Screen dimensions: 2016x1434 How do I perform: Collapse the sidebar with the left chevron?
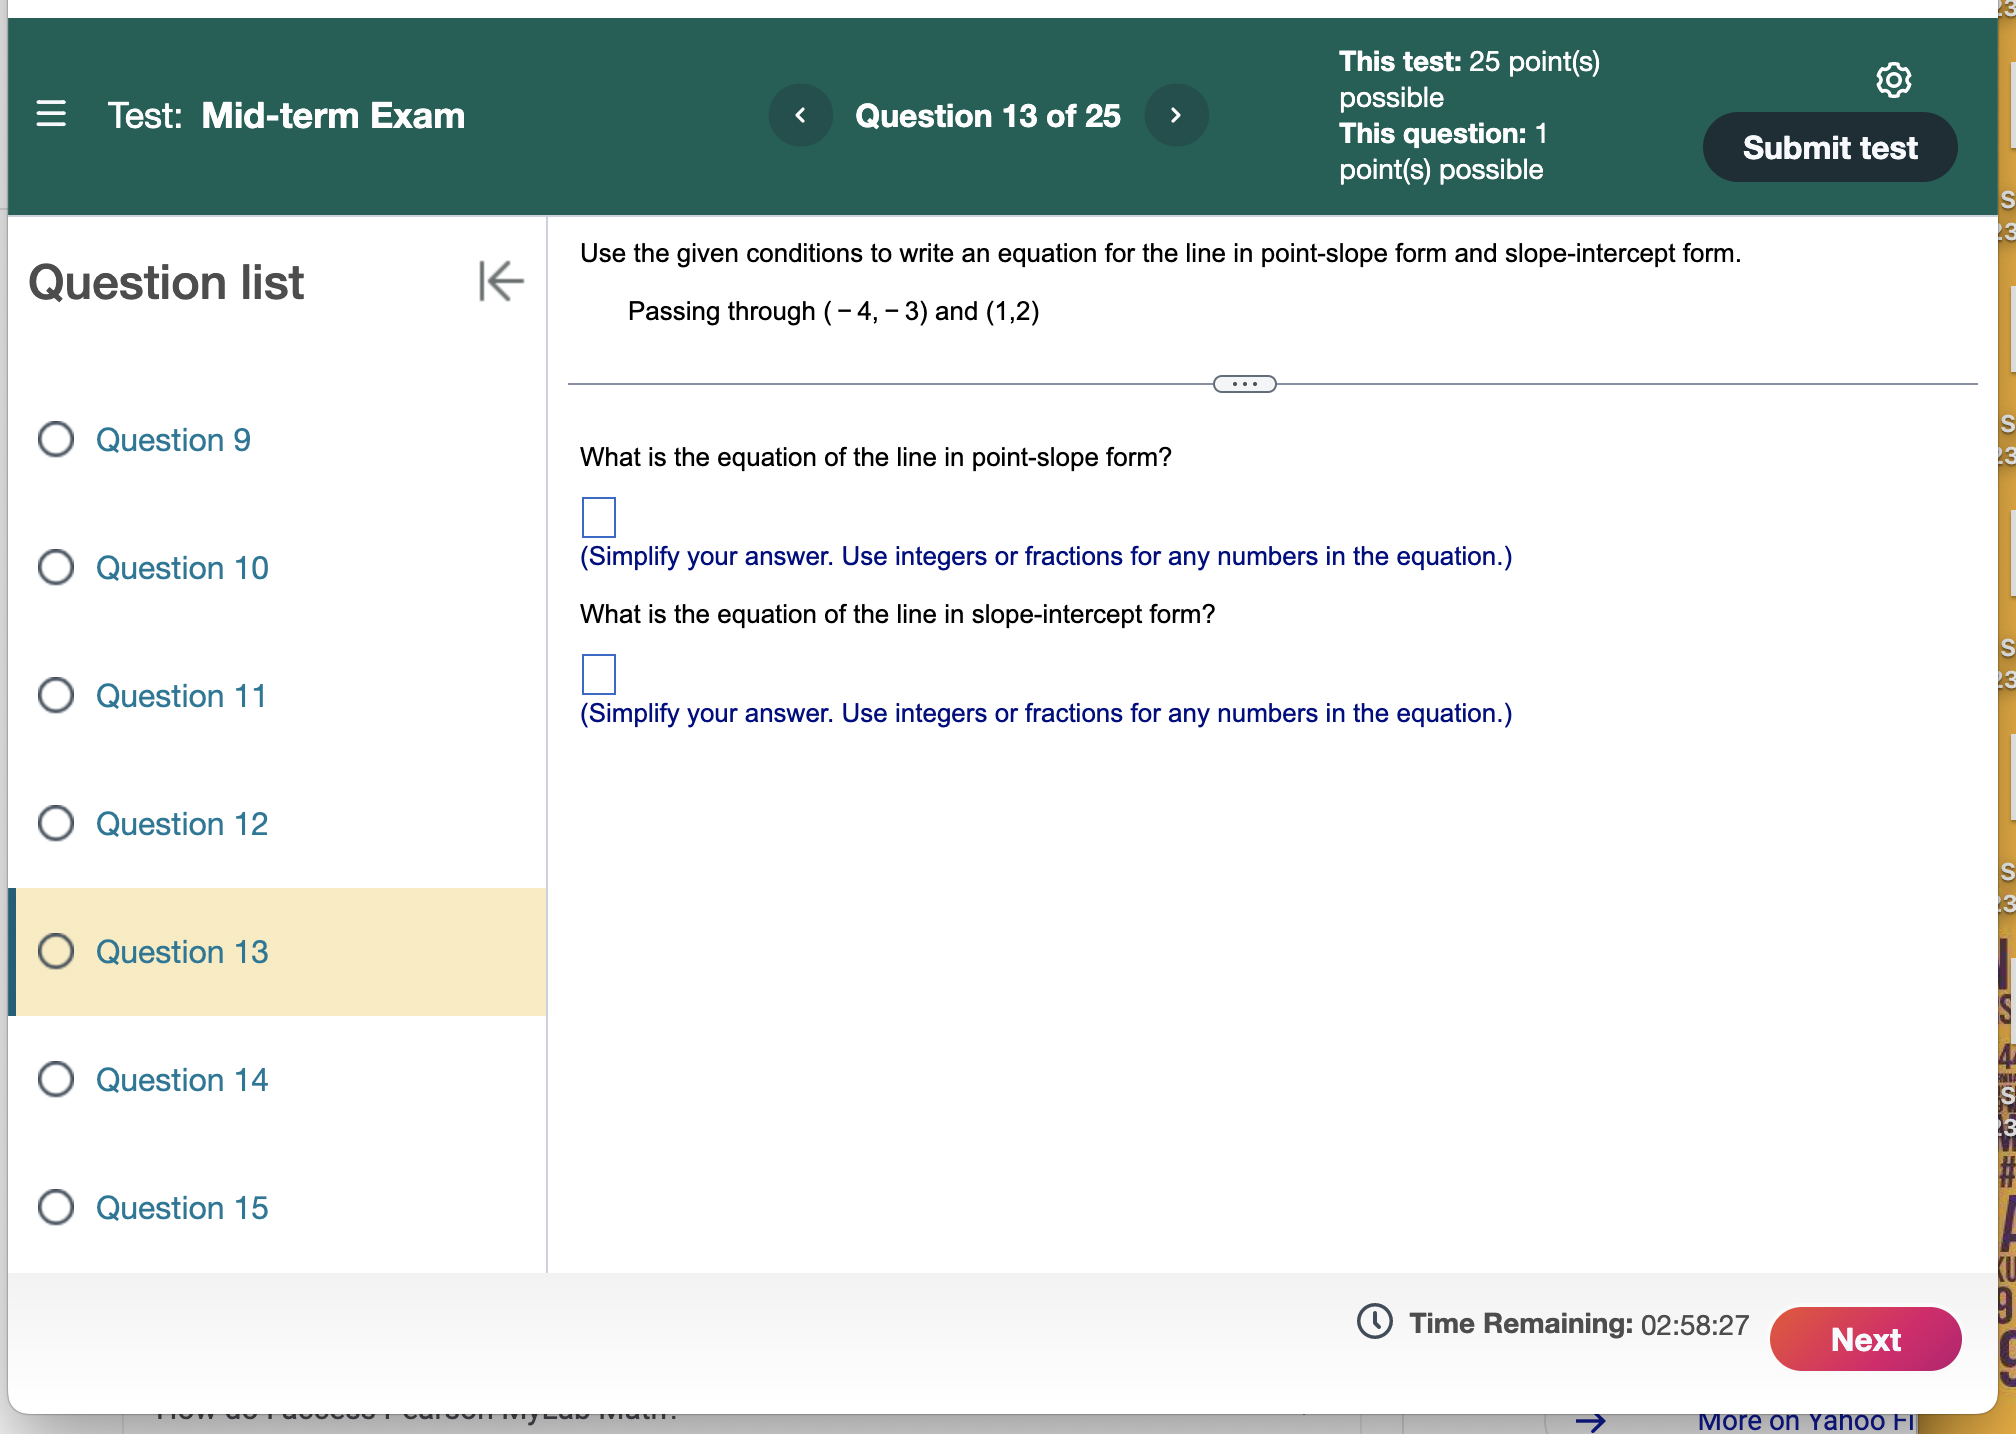[x=501, y=281]
